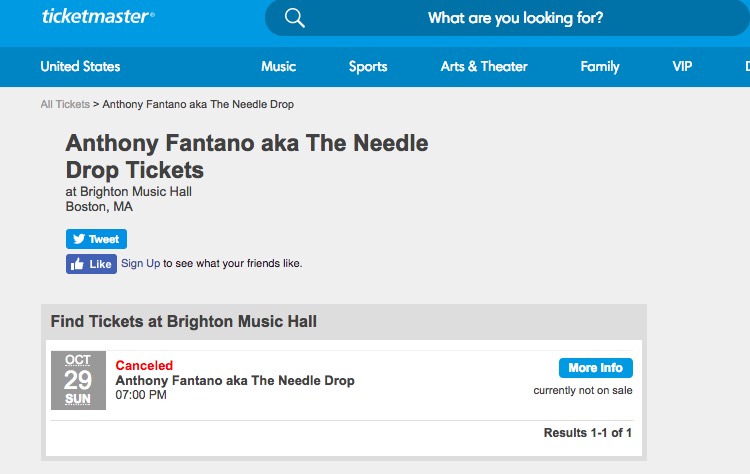
Task: Open the Anthony Fantano aka The Needle Drop event title
Action: [235, 381]
